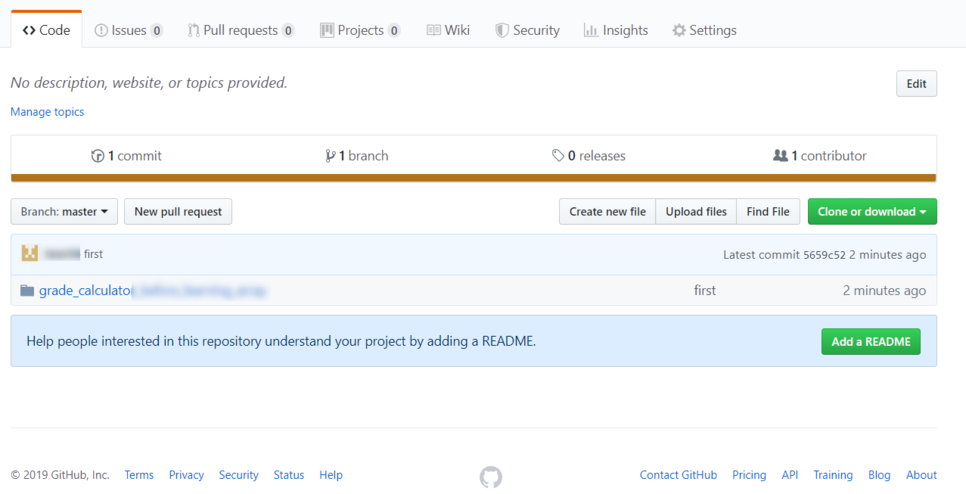Image resolution: width=966 pixels, height=494 pixels.
Task: View the 1 contributor link
Action: (820, 156)
